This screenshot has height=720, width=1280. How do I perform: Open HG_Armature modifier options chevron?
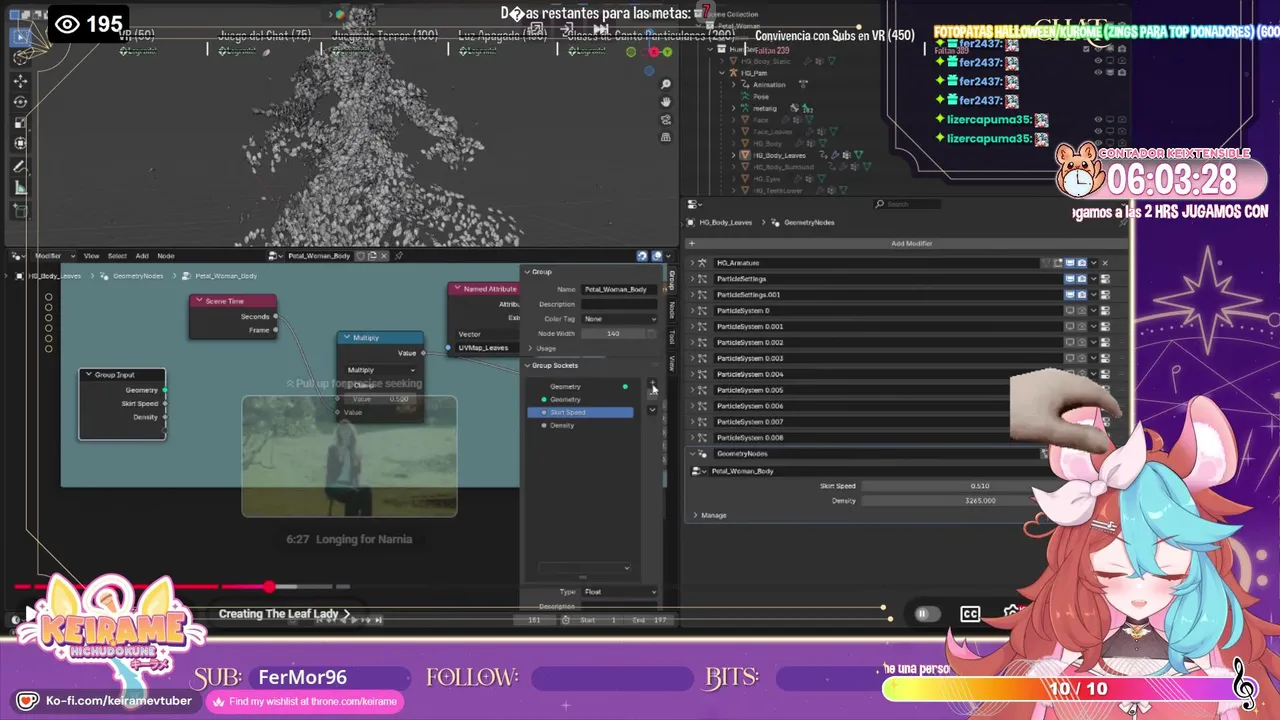click(x=1093, y=263)
